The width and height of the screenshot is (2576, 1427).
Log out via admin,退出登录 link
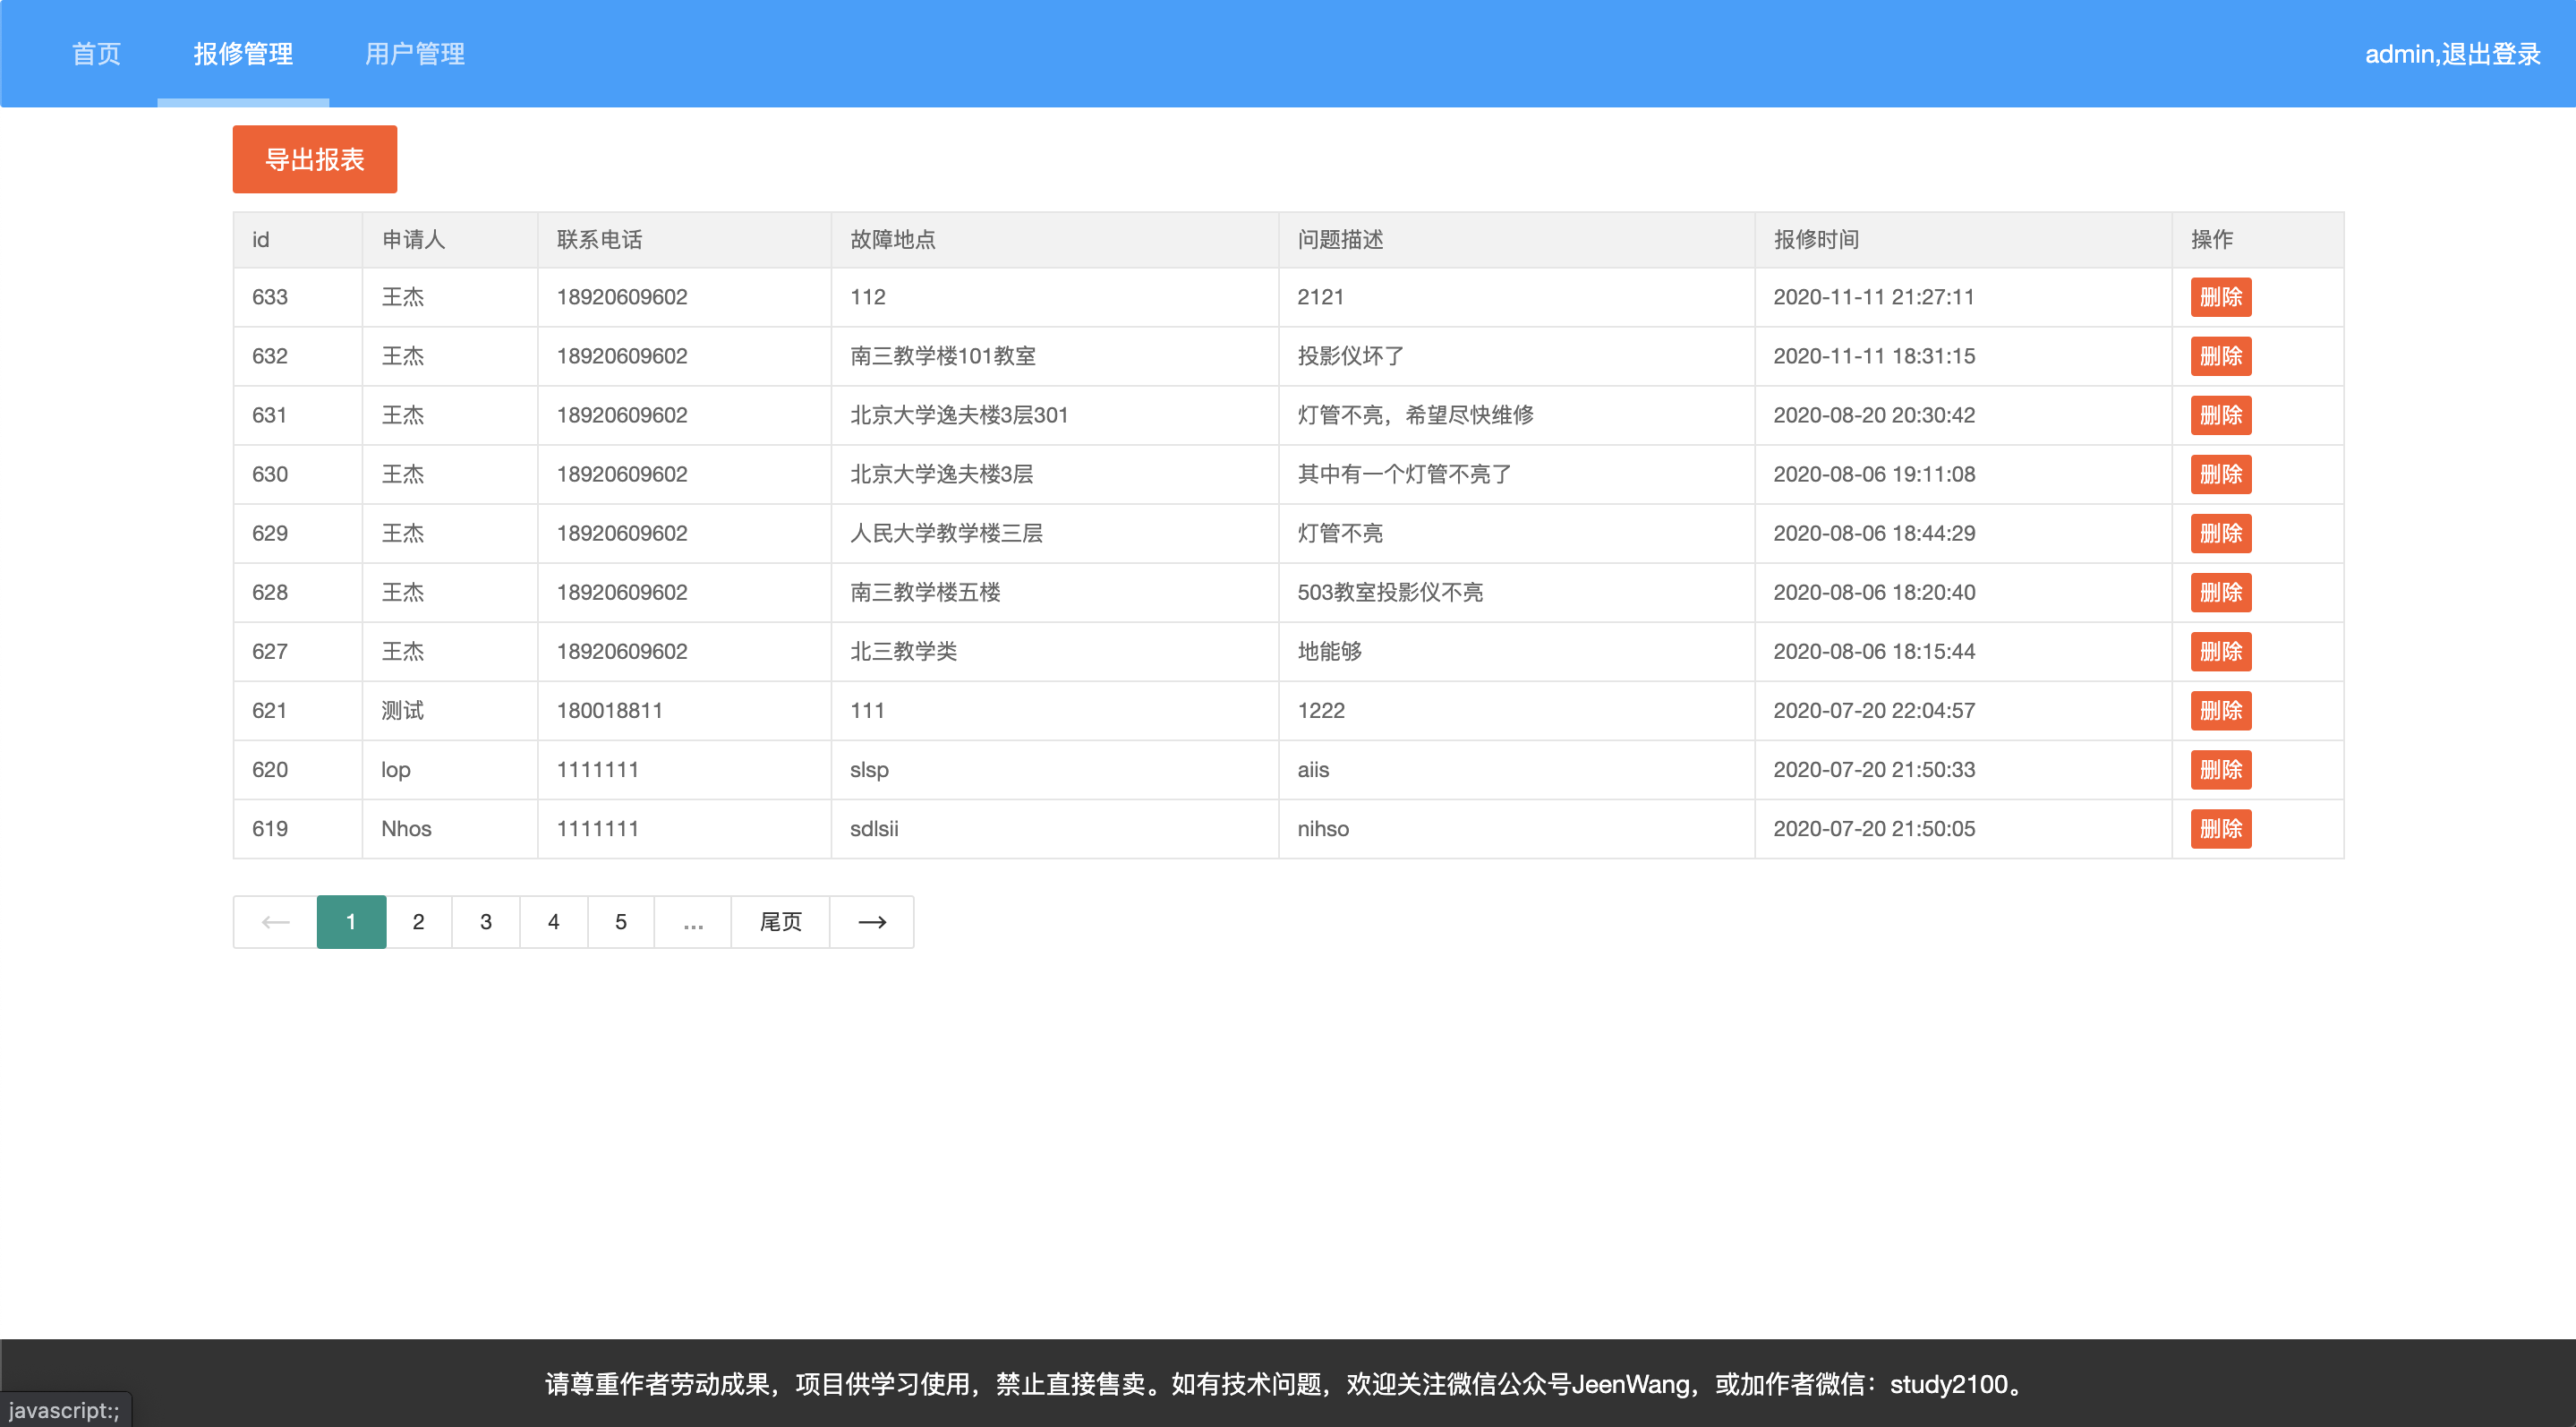pos(2451,53)
